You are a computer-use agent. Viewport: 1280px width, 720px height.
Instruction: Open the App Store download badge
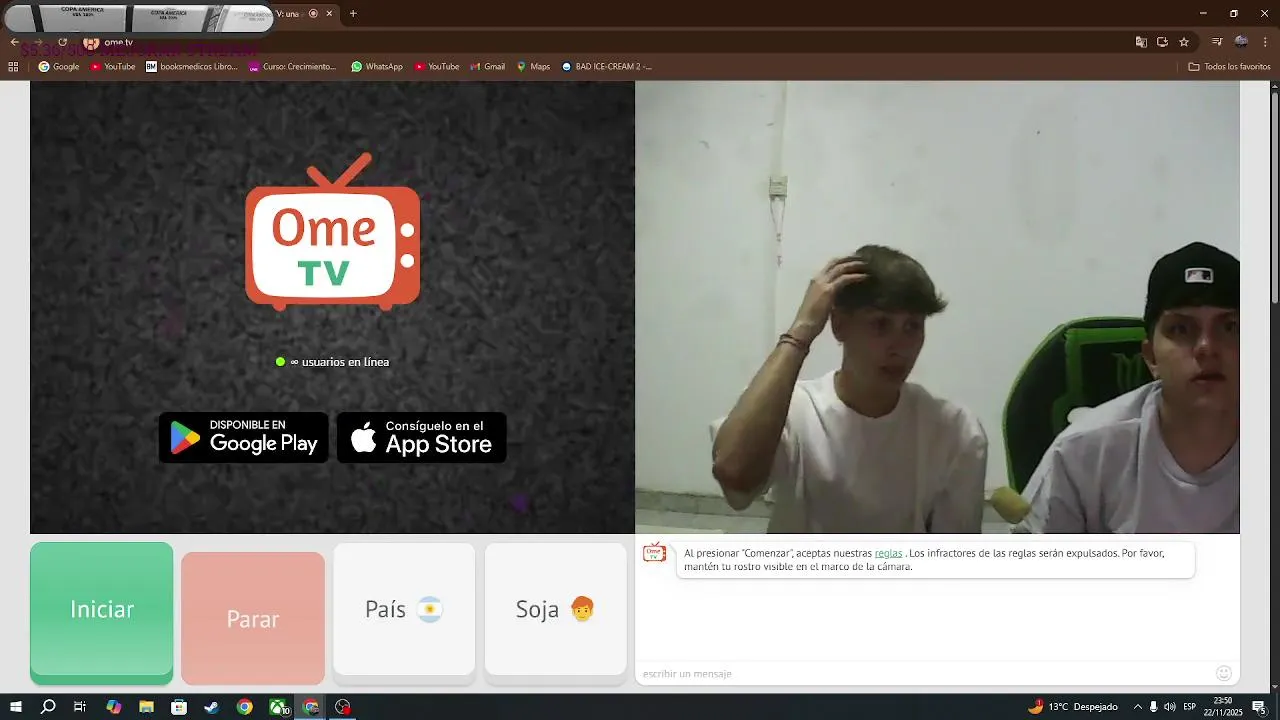click(422, 437)
